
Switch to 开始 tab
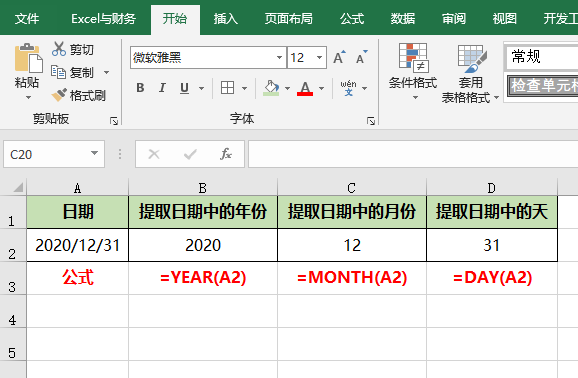175,19
